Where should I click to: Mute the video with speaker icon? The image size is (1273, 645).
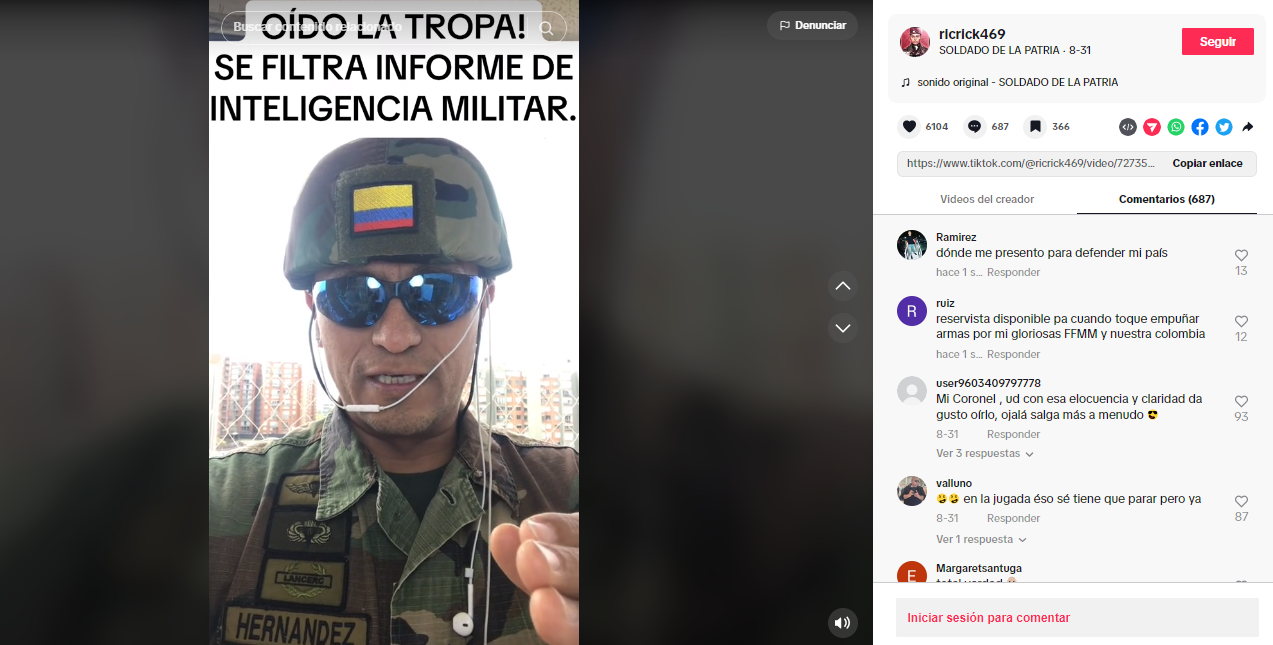tap(843, 623)
